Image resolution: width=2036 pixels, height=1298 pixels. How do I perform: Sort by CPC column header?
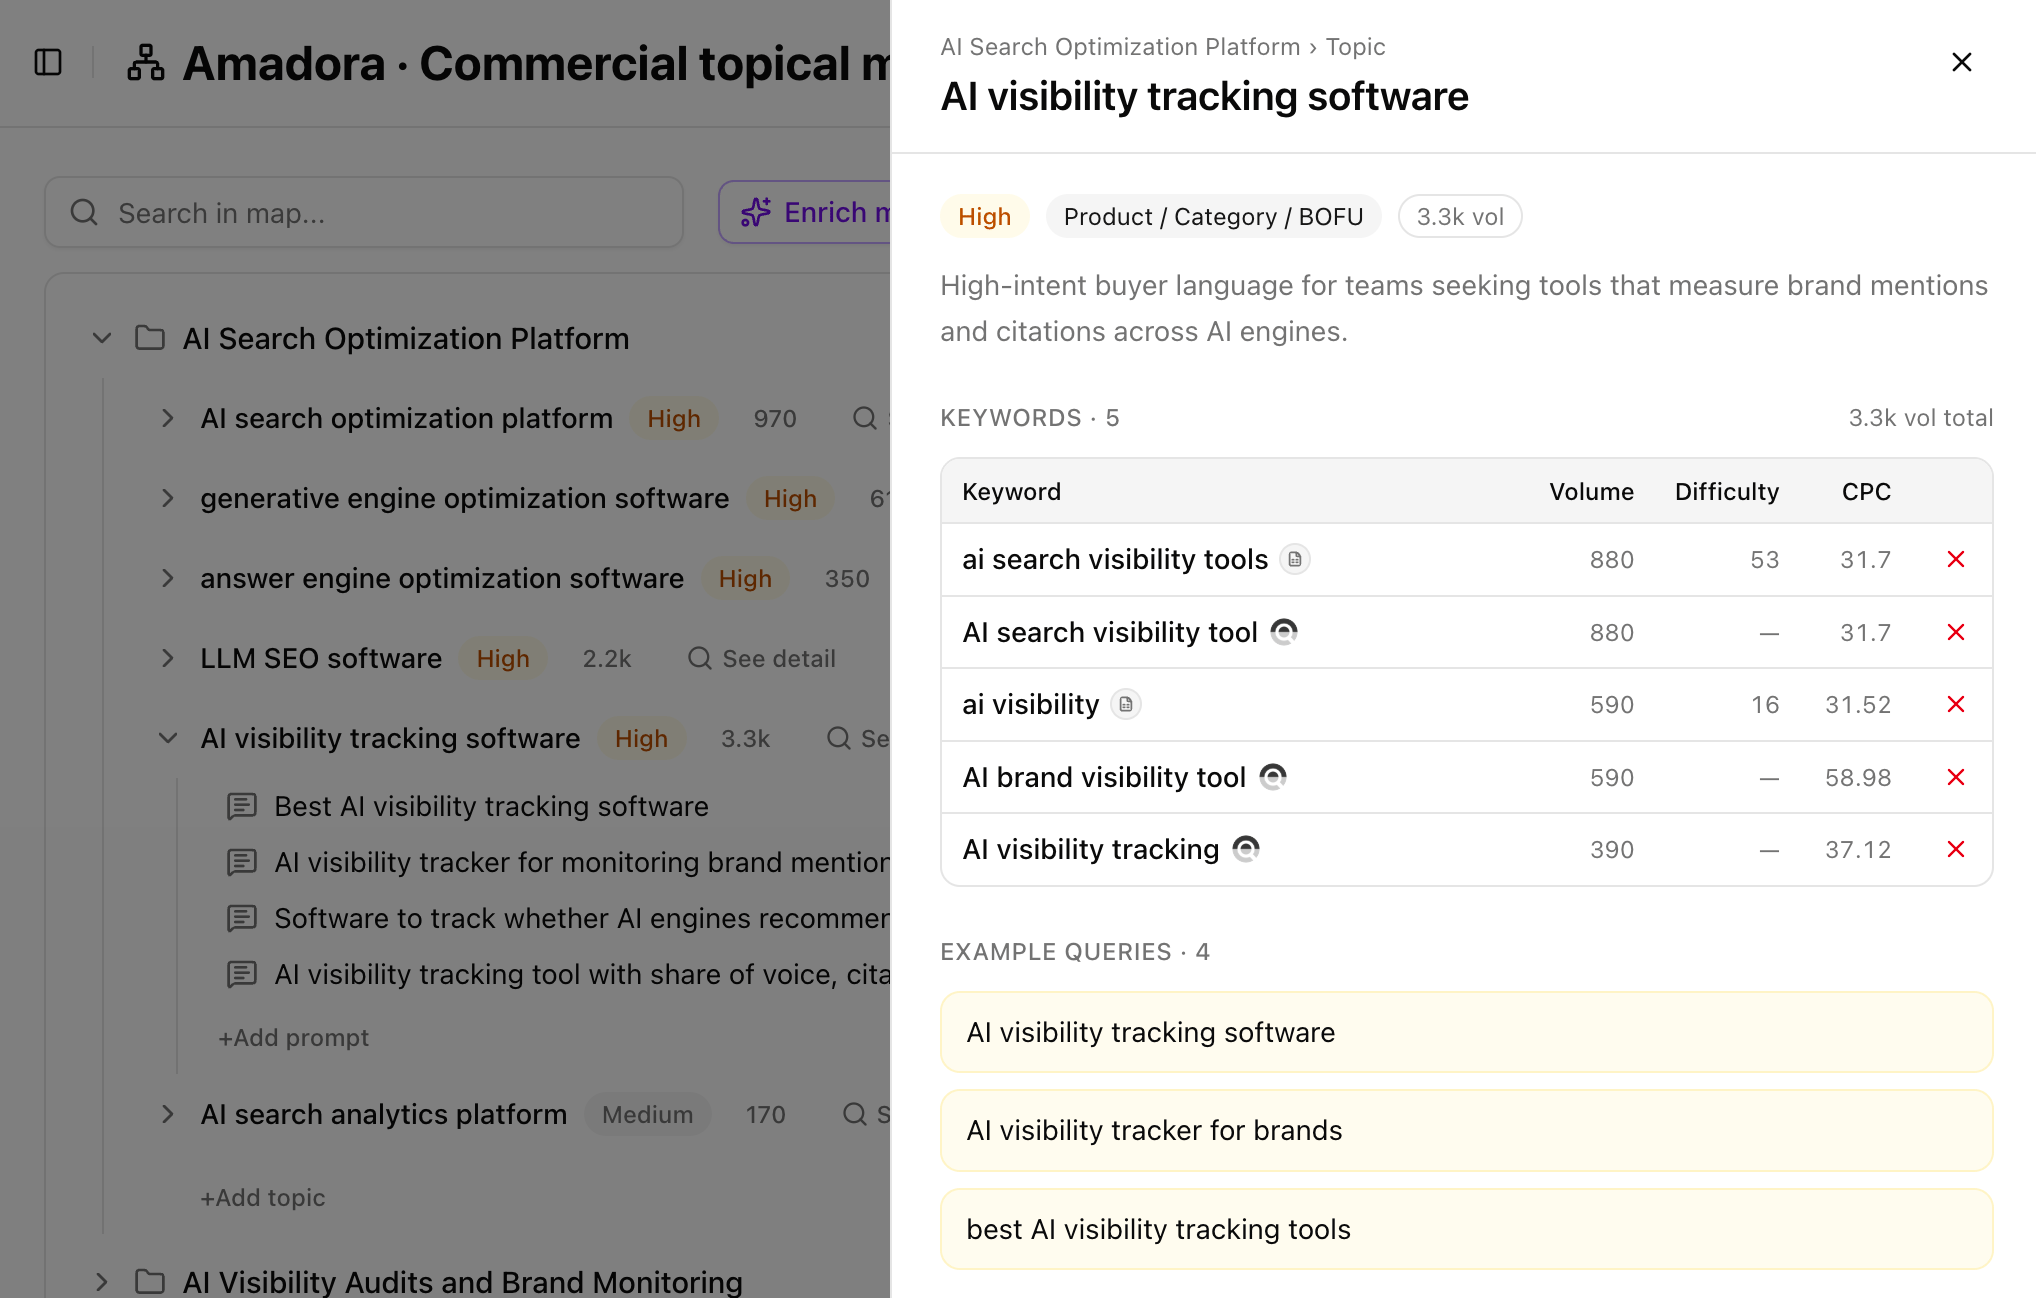(x=1866, y=491)
